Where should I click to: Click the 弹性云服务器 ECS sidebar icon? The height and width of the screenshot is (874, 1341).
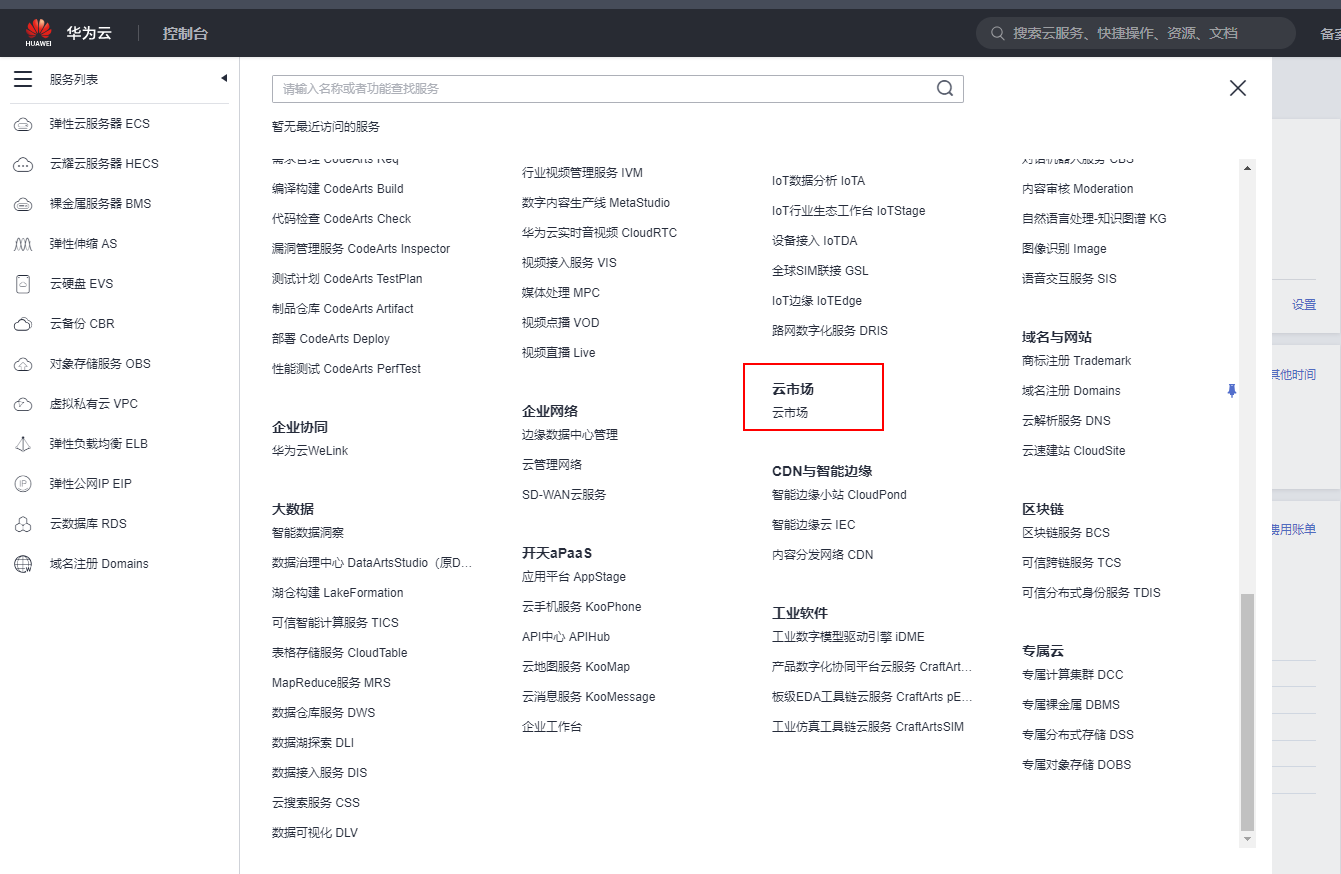pos(23,124)
